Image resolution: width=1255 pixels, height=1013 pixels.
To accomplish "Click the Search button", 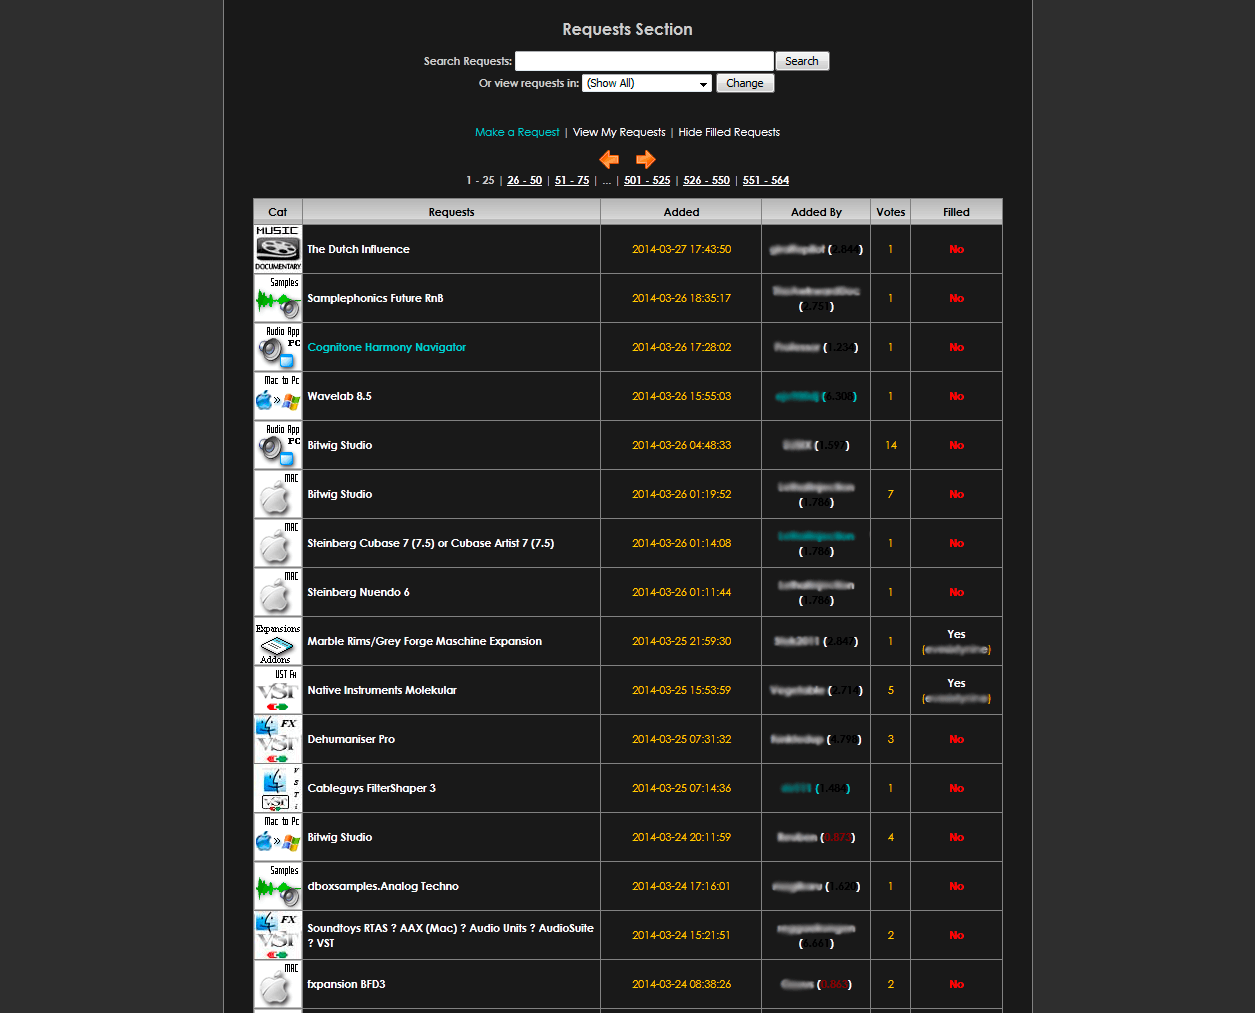I will (802, 61).
